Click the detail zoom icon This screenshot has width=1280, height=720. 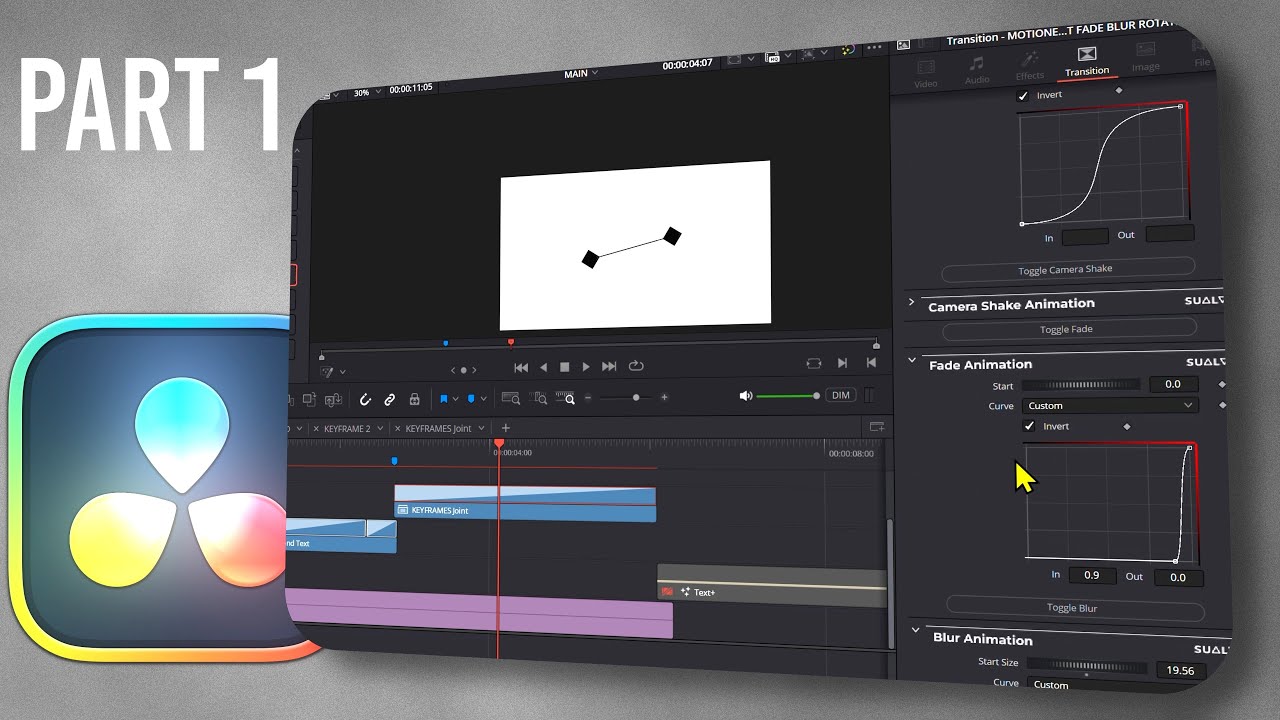[x=538, y=398]
